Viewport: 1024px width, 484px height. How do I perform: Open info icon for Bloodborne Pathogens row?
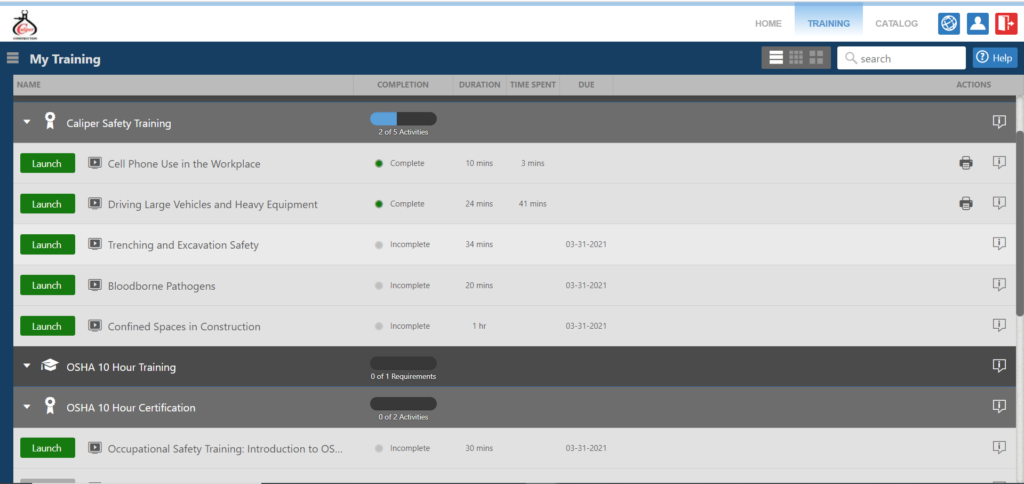[999, 284]
